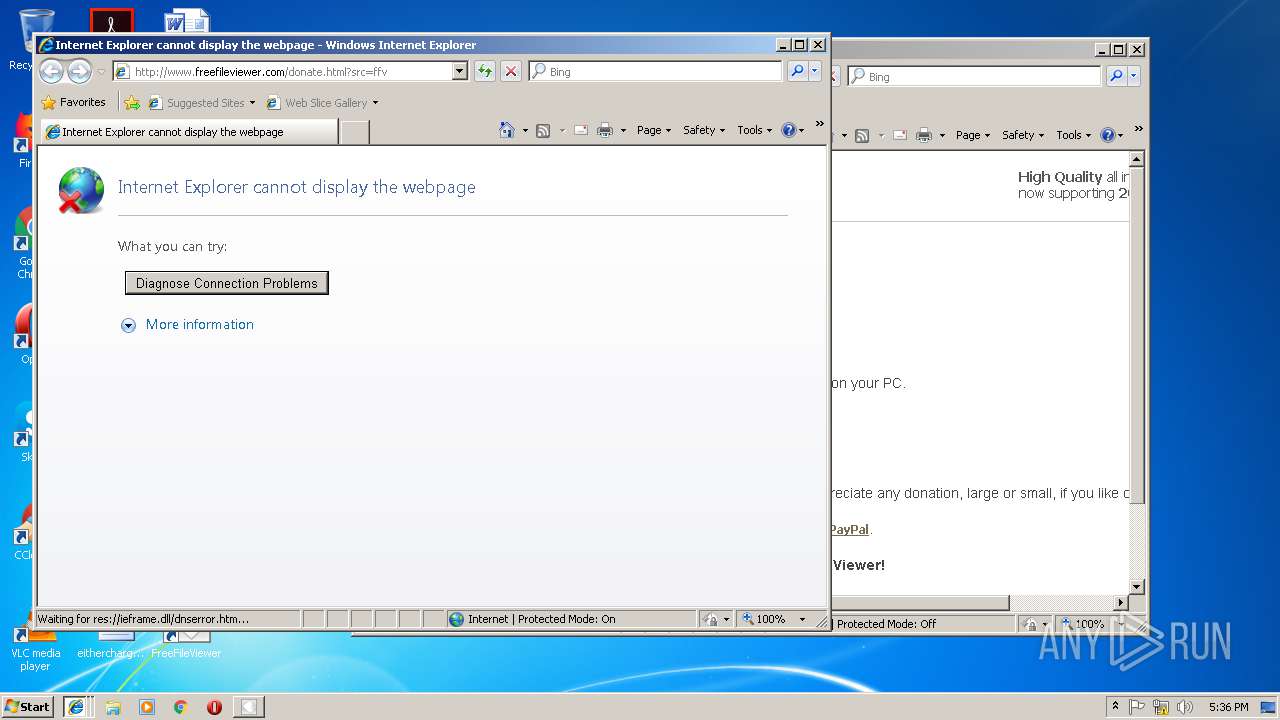
Task: Click the back window's vertical scrollbar down arrow
Action: [1137, 587]
